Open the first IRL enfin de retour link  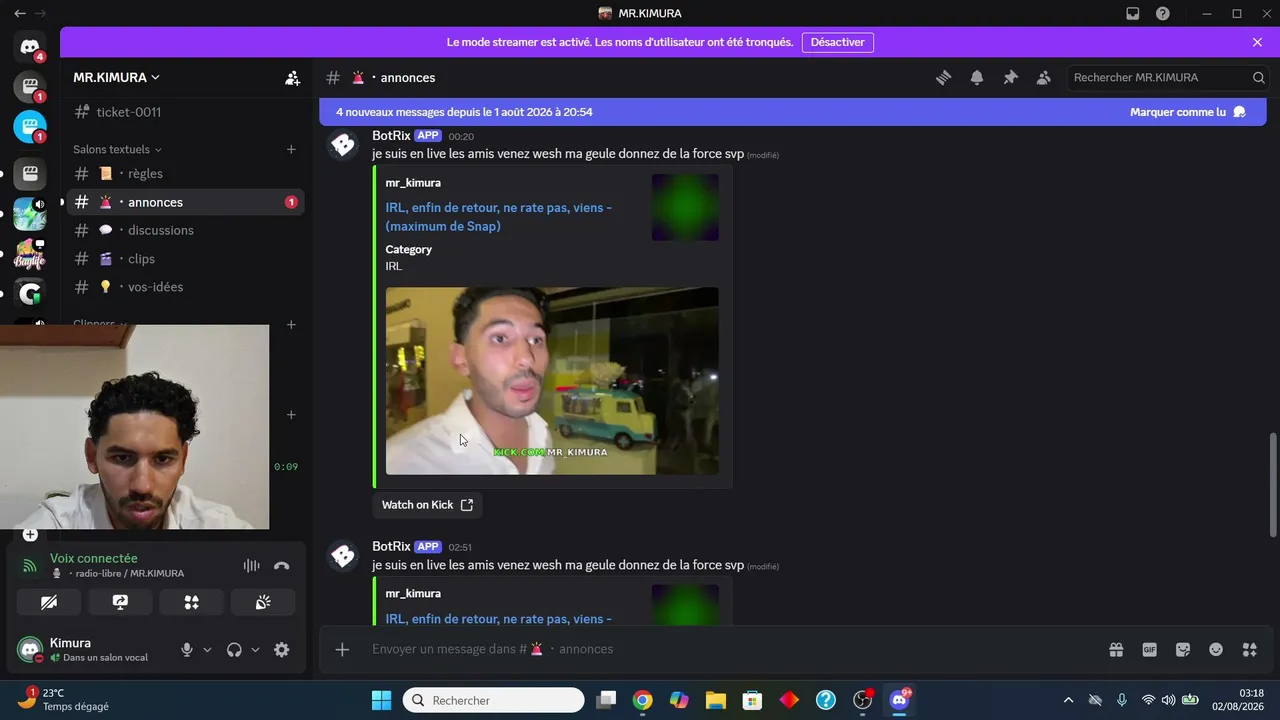pyautogui.click(x=499, y=217)
